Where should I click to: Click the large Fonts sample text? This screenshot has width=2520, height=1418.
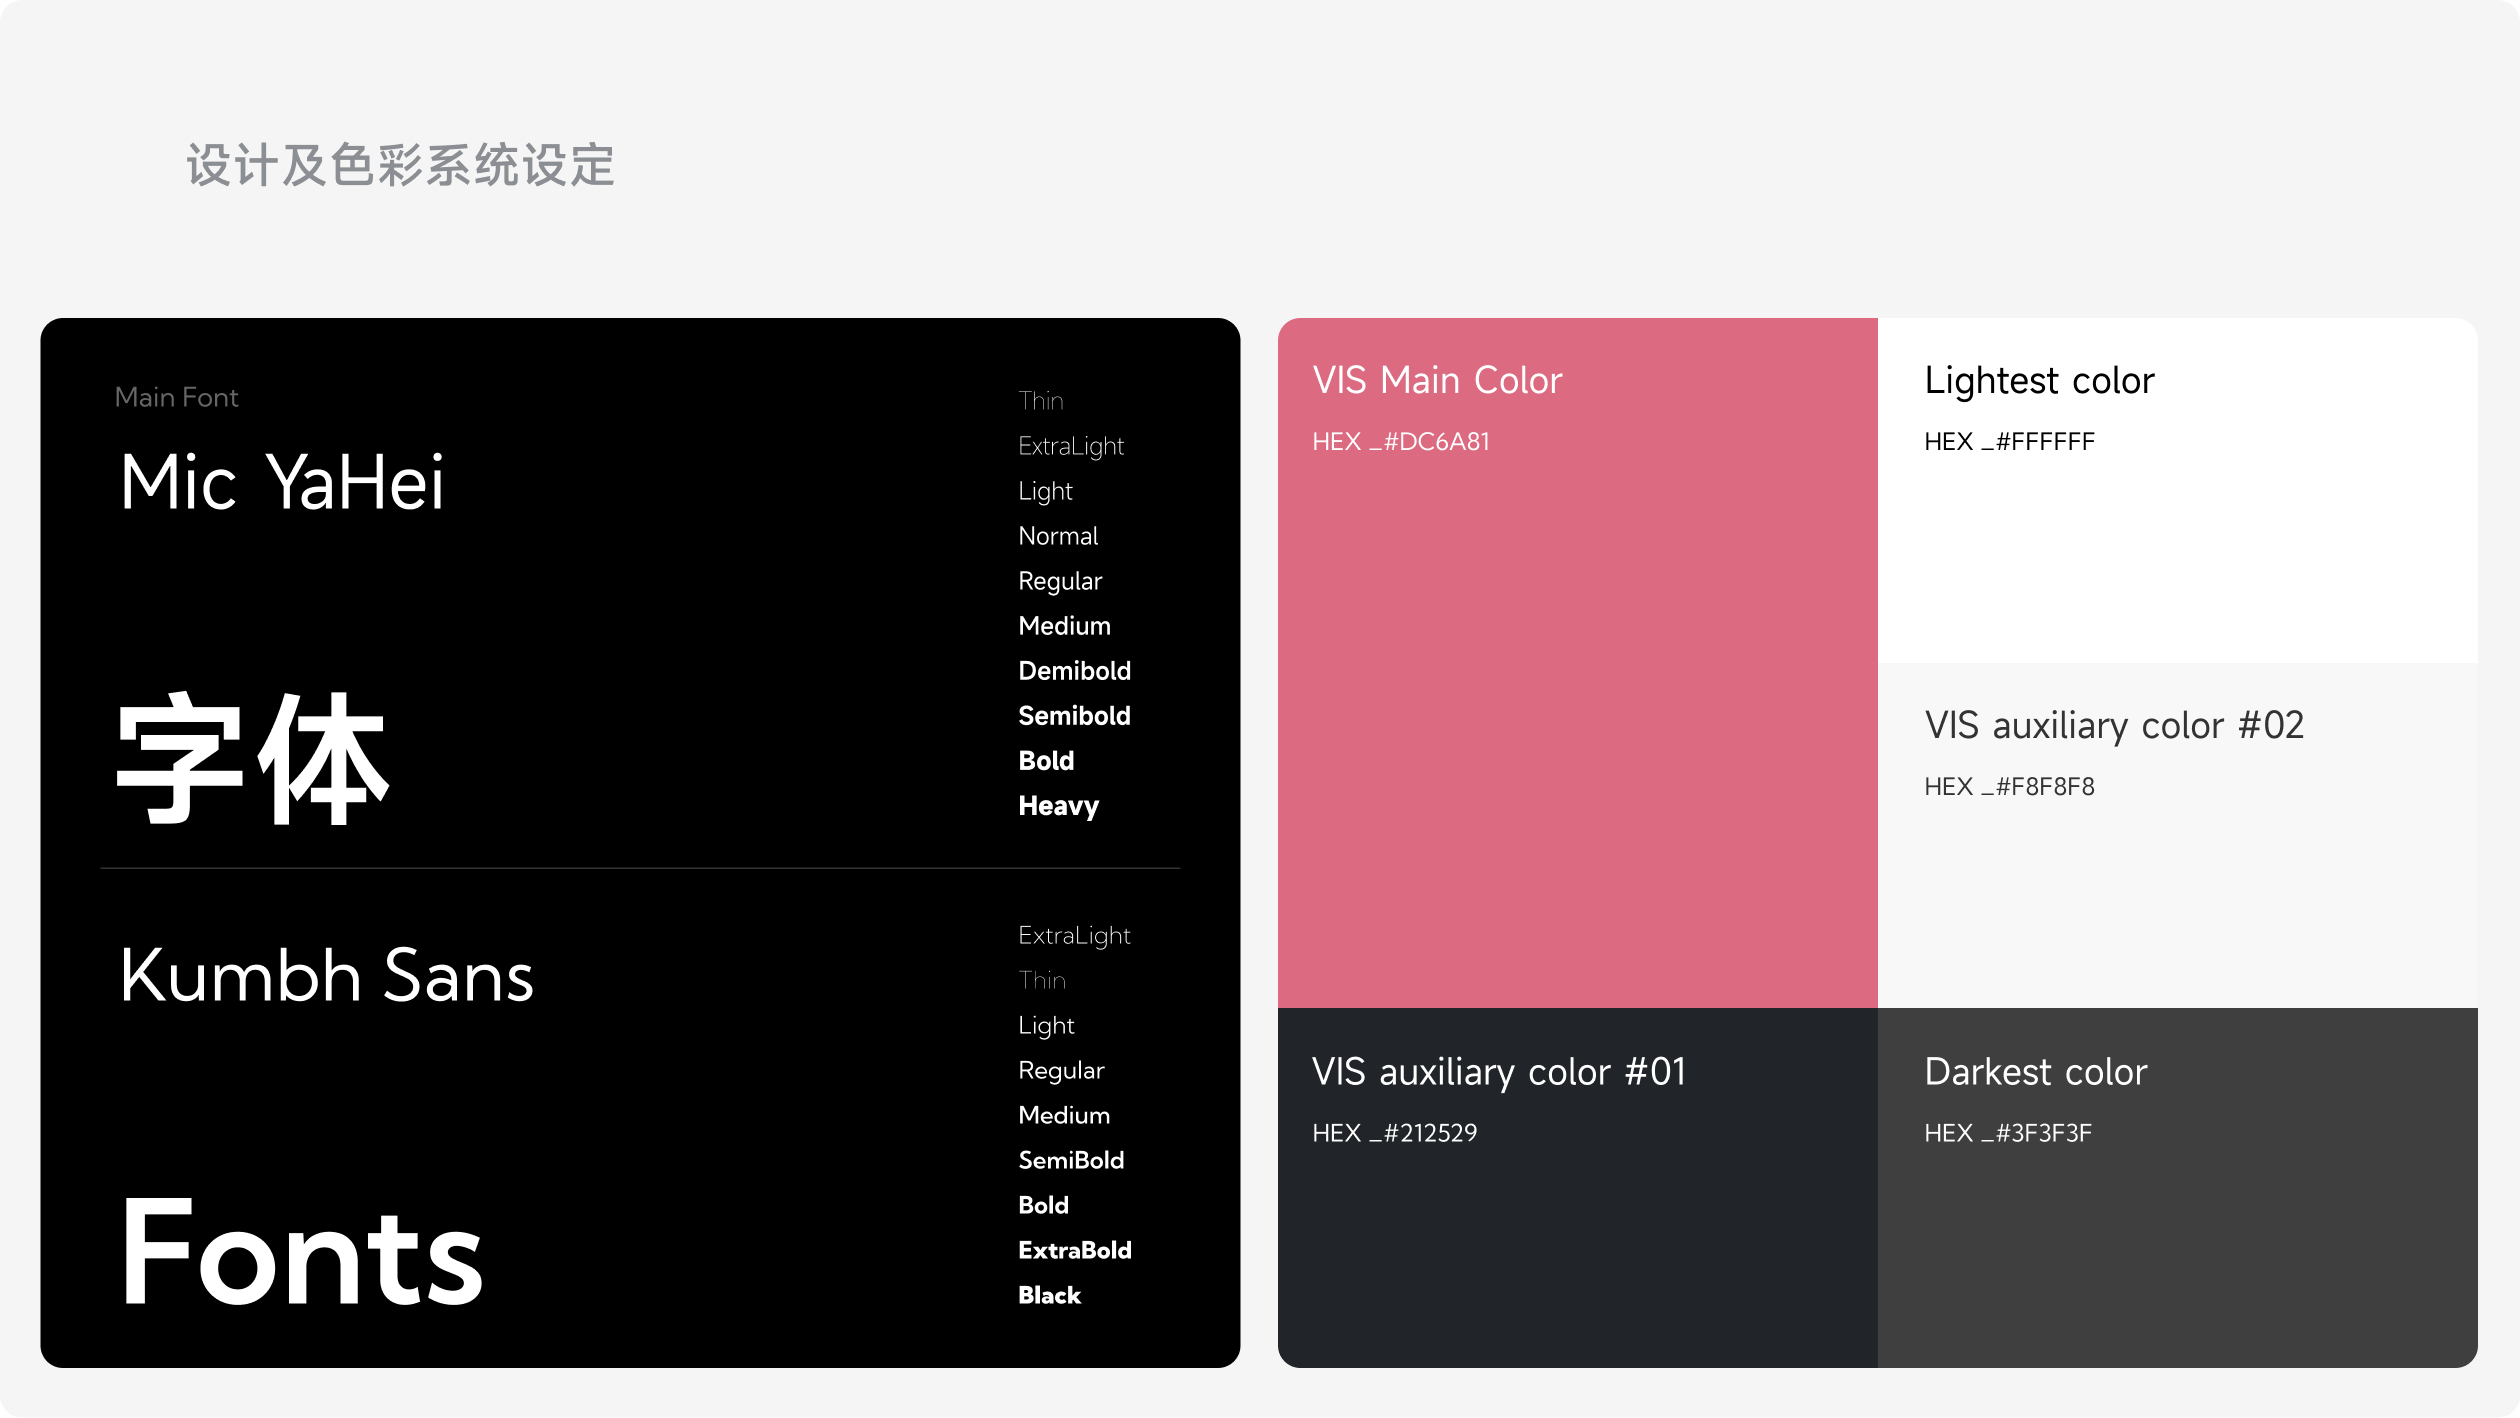tap(301, 1252)
